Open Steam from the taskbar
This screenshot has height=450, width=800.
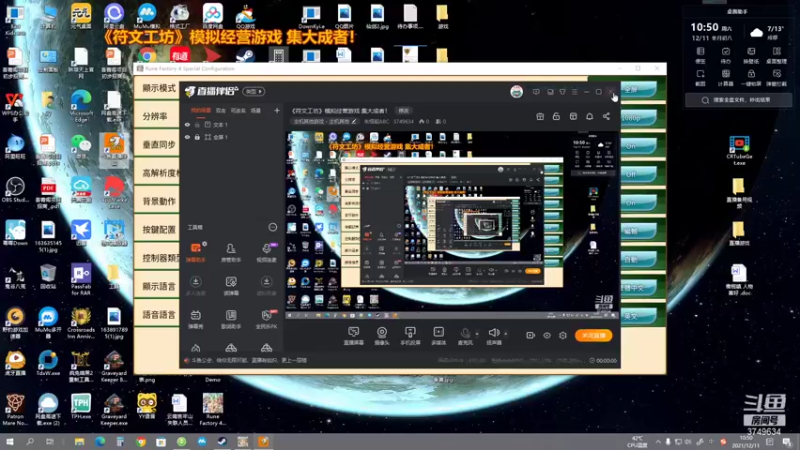(222, 442)
